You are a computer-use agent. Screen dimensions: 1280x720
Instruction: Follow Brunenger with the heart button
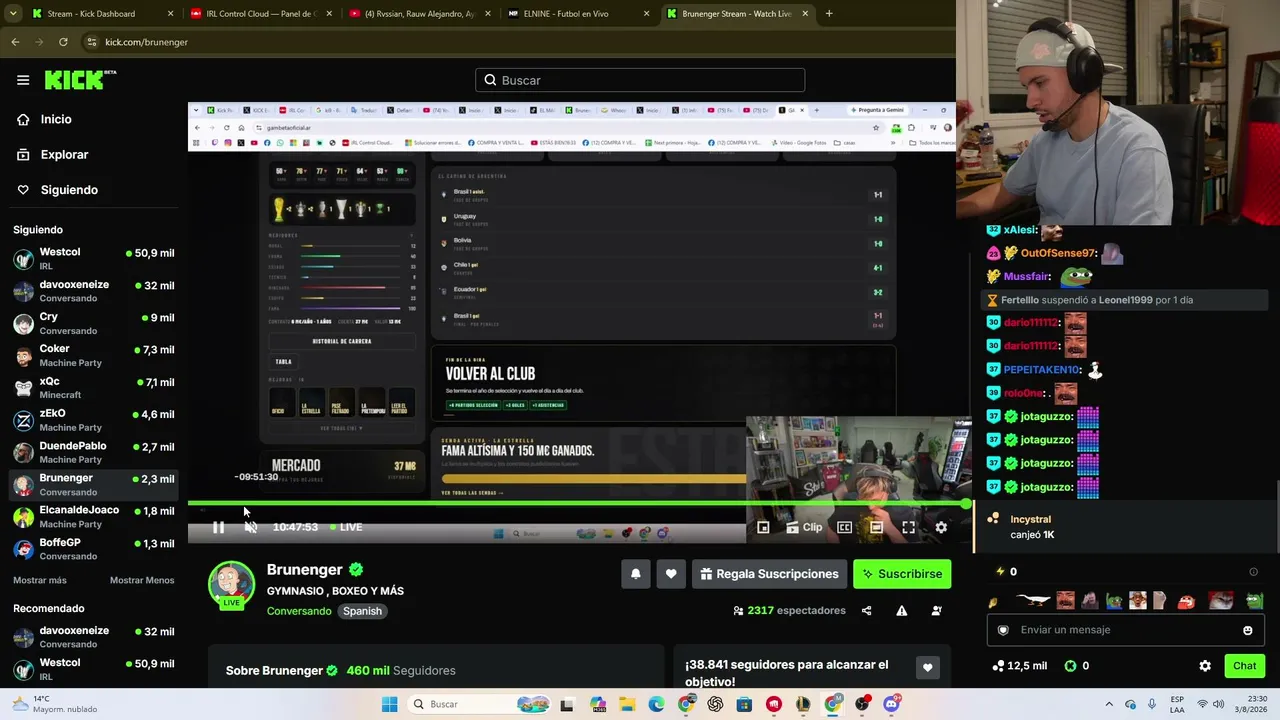click(x=671, y=574)
